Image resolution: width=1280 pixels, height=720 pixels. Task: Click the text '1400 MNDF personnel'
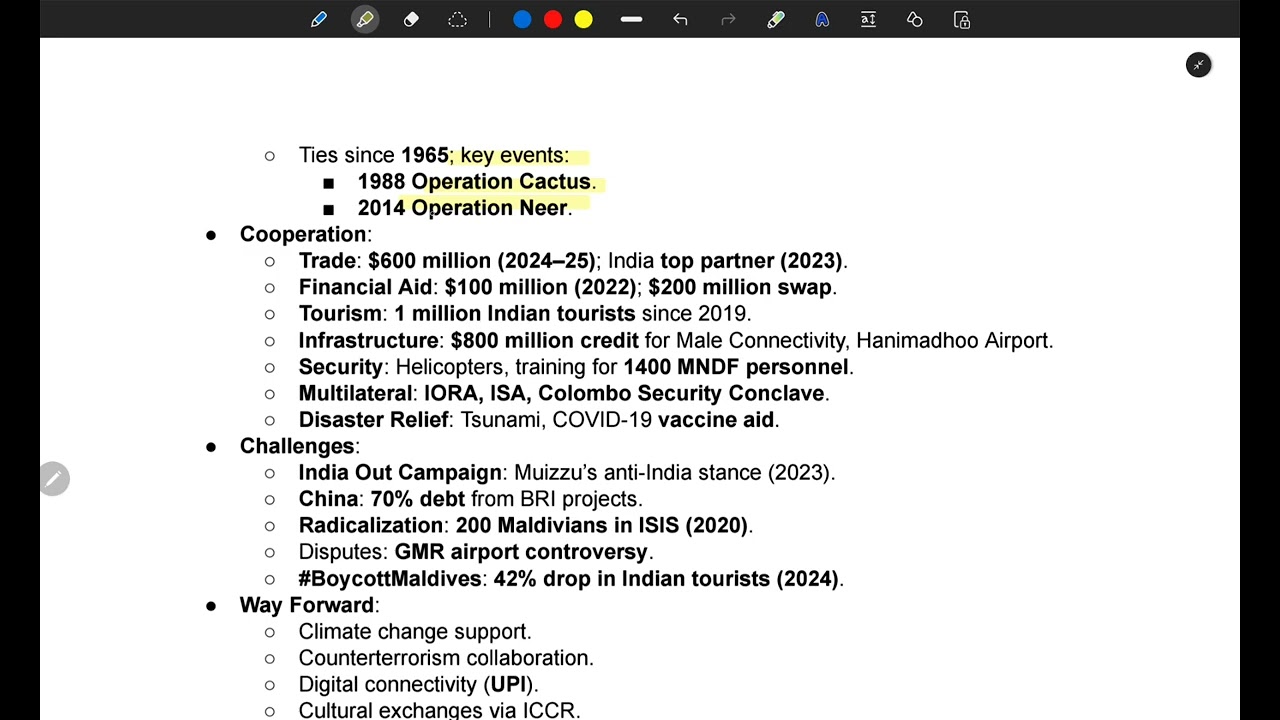pyautogui.click(x=736, y=367)
